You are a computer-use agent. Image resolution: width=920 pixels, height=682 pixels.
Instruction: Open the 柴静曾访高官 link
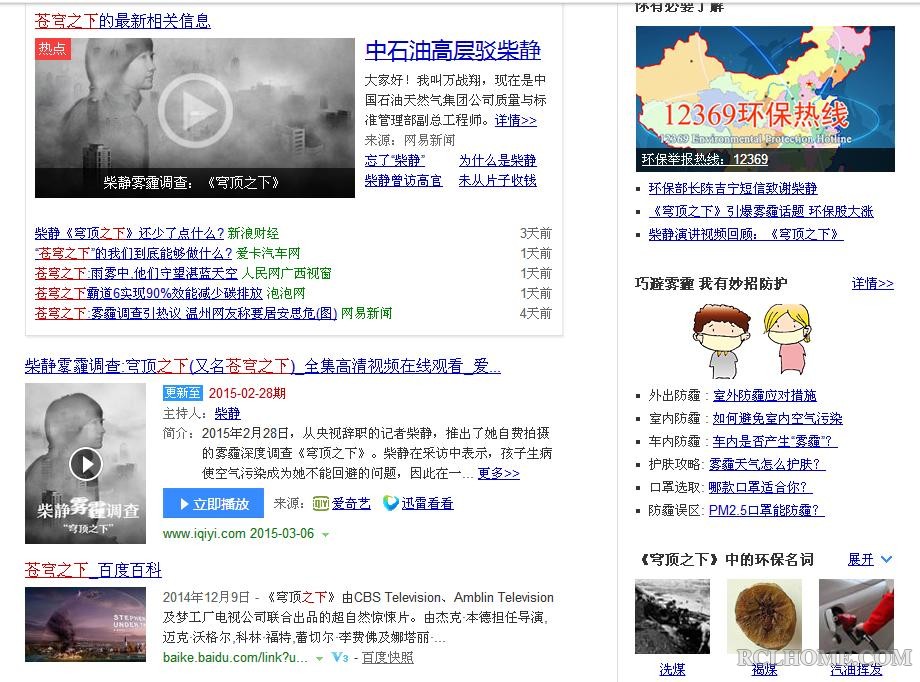pyautogui.click(x=403, y=180)
